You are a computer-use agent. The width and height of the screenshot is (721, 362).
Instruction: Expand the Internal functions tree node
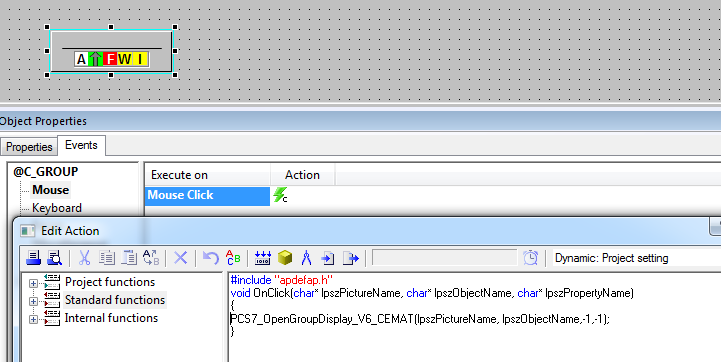tap(33, 319)
